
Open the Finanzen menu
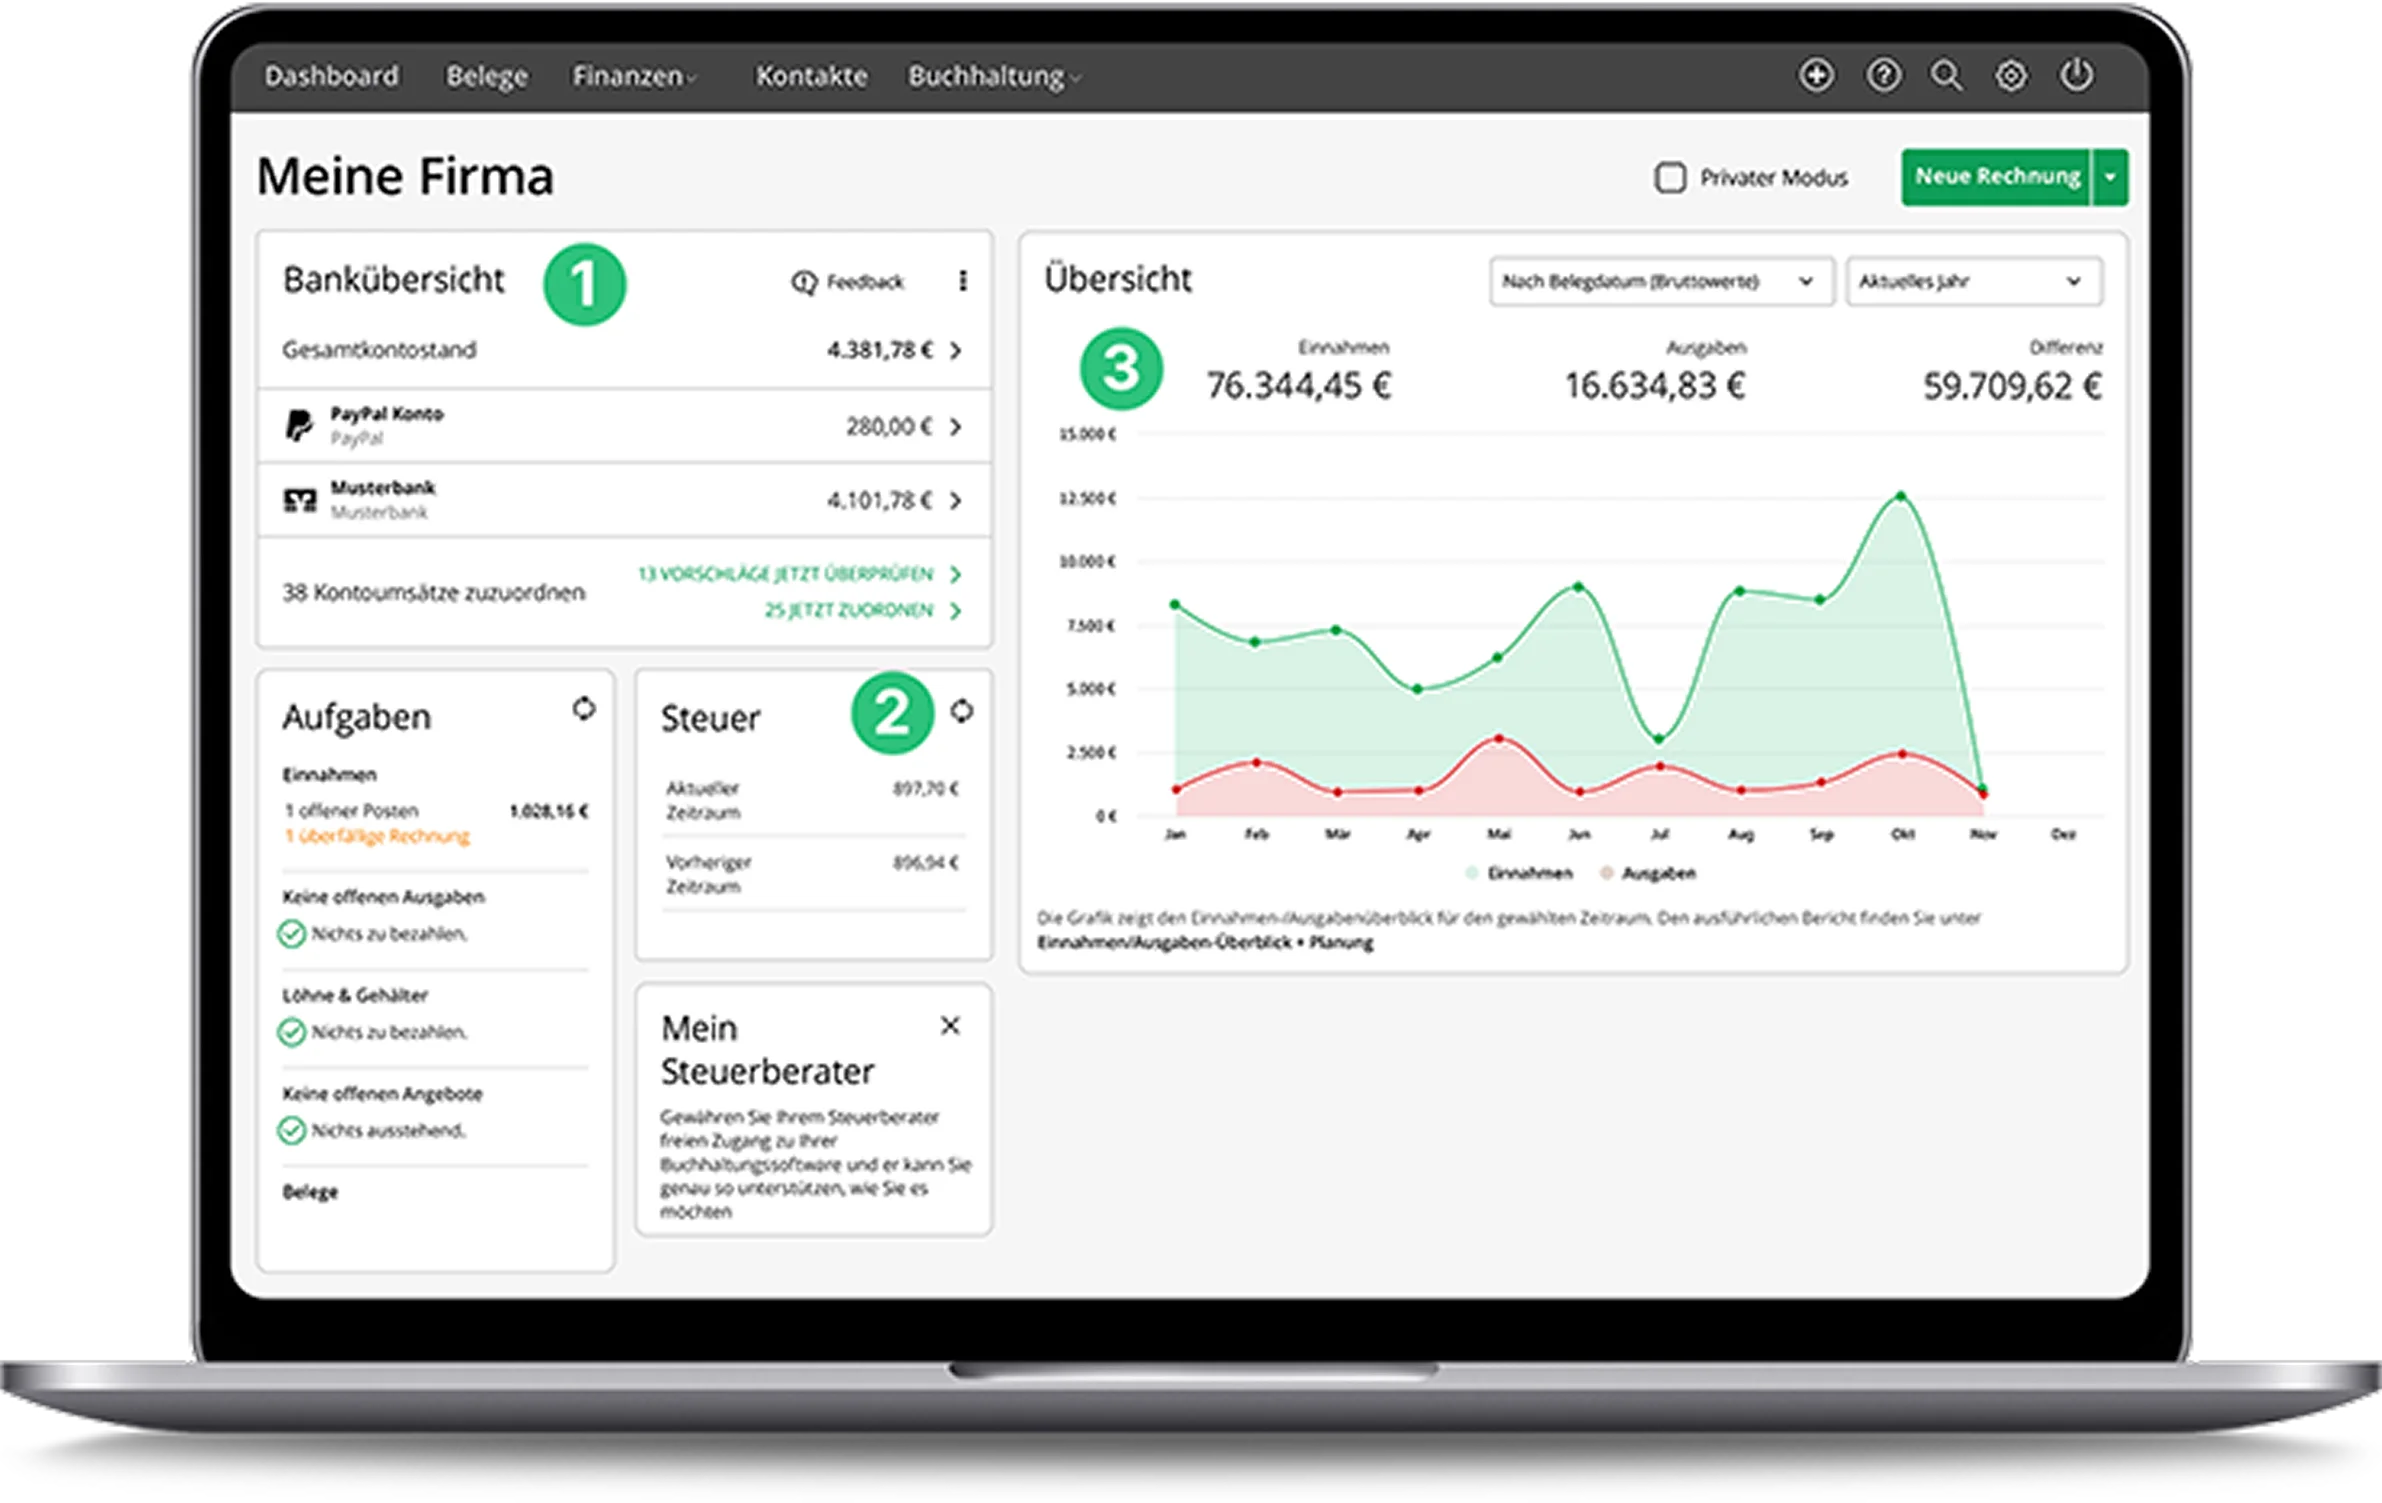[x=632, y=76]
